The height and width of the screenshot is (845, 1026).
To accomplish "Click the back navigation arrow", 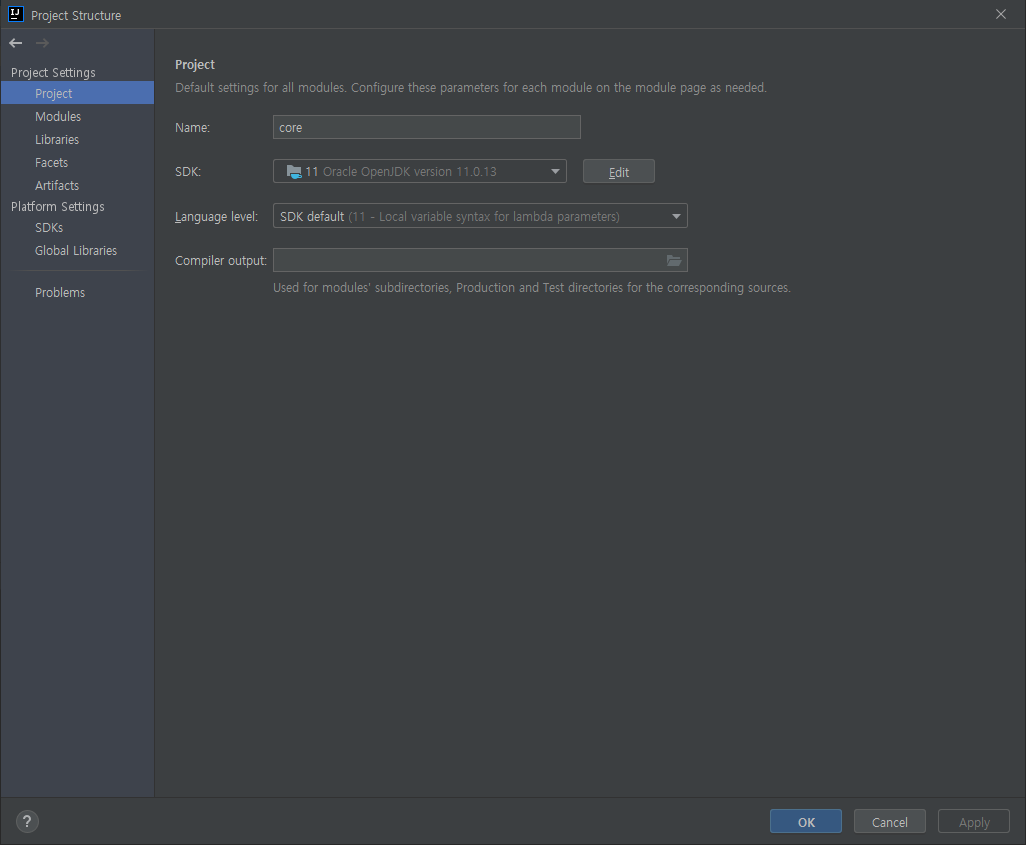I will (x=16, y=43).
